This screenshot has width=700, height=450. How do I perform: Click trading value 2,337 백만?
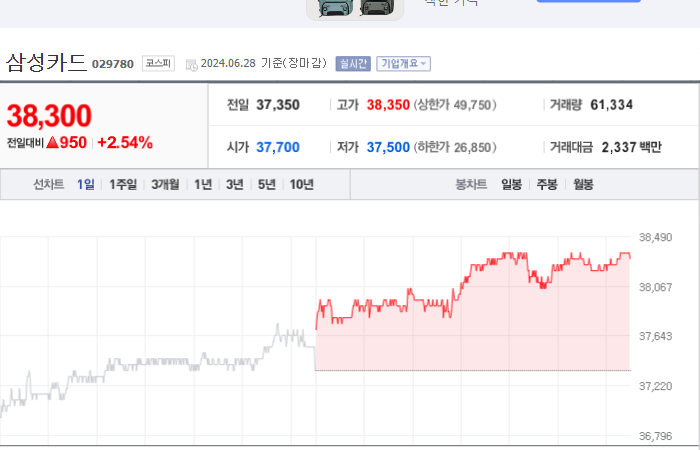(631, 147)
